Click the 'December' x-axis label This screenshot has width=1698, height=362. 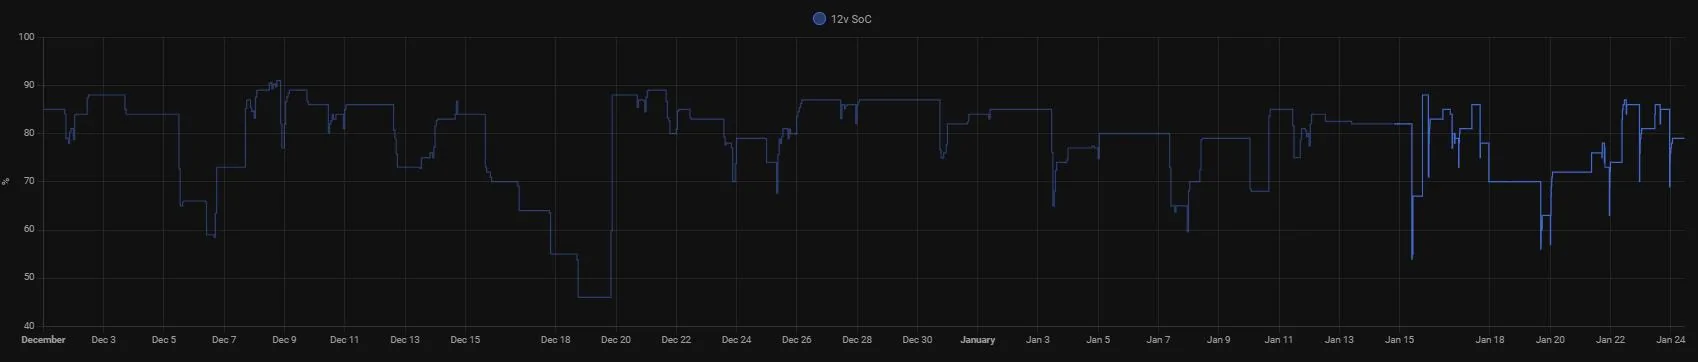click(43, 340)
